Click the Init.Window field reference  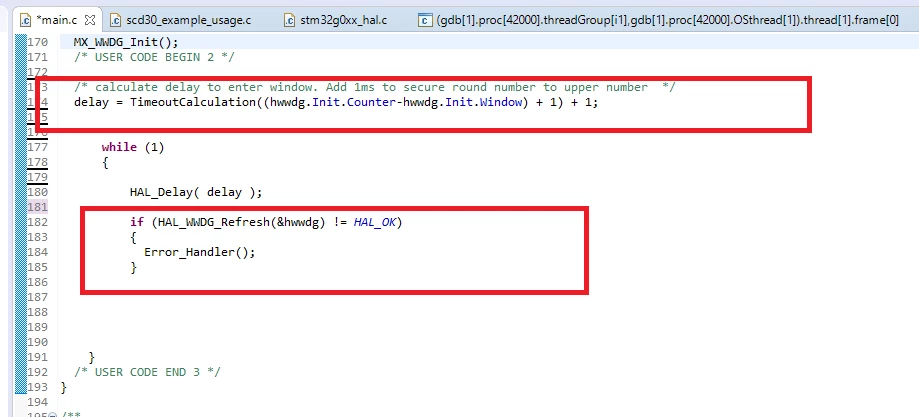point(485,102)
